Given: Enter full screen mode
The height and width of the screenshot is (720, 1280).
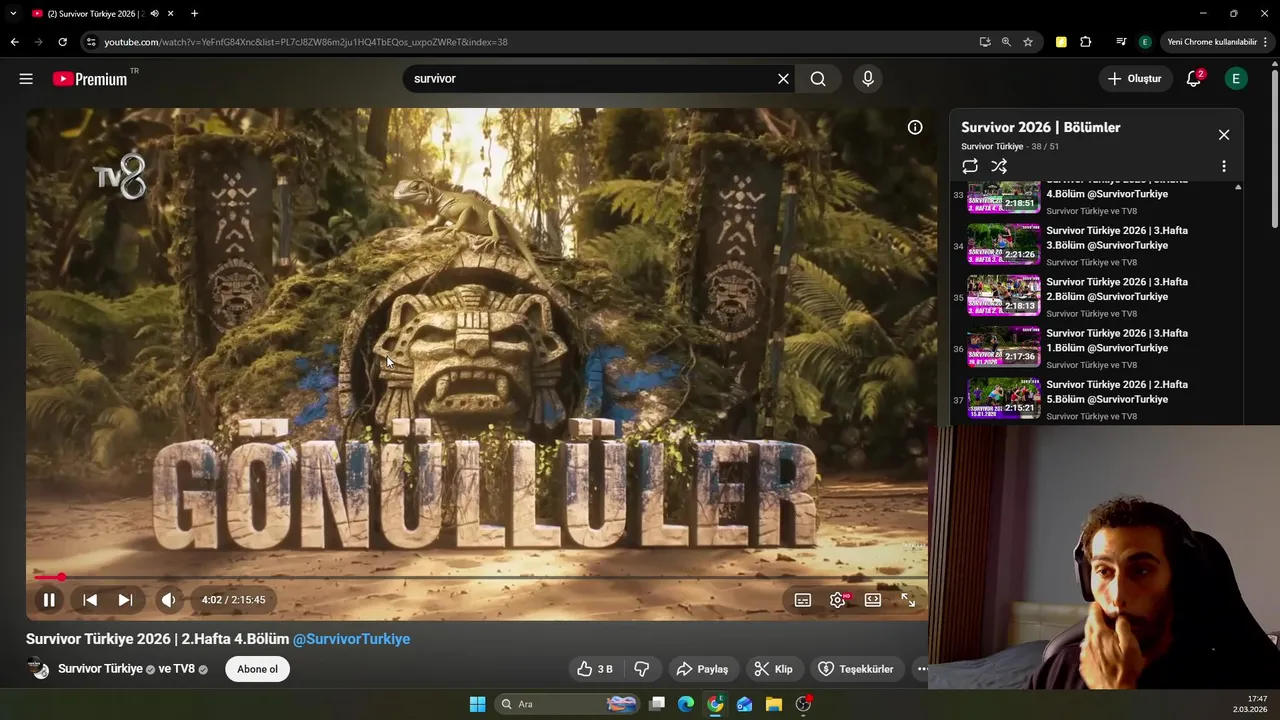Looking at the screenshot, I should [x=908, y=600].
